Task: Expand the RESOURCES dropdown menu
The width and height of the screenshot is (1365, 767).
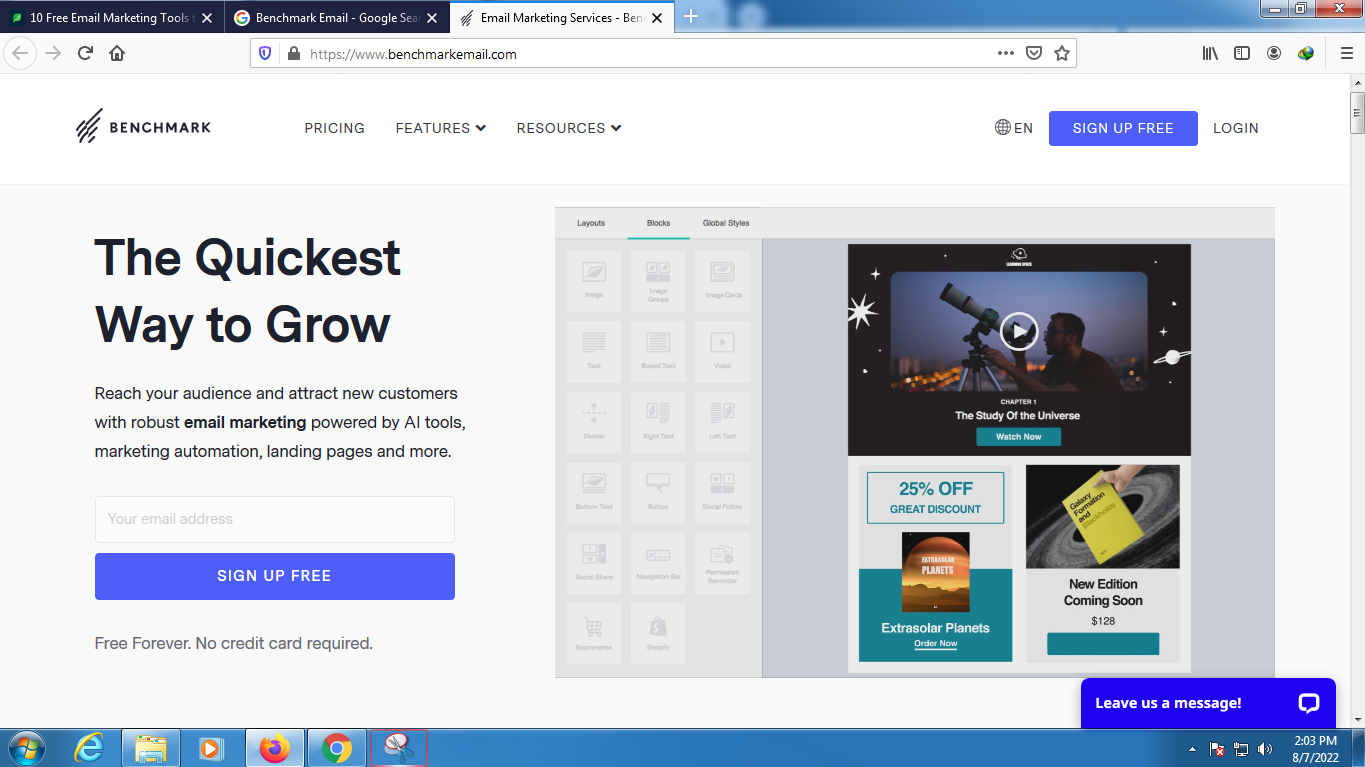Action: click(x=569, y=128)
